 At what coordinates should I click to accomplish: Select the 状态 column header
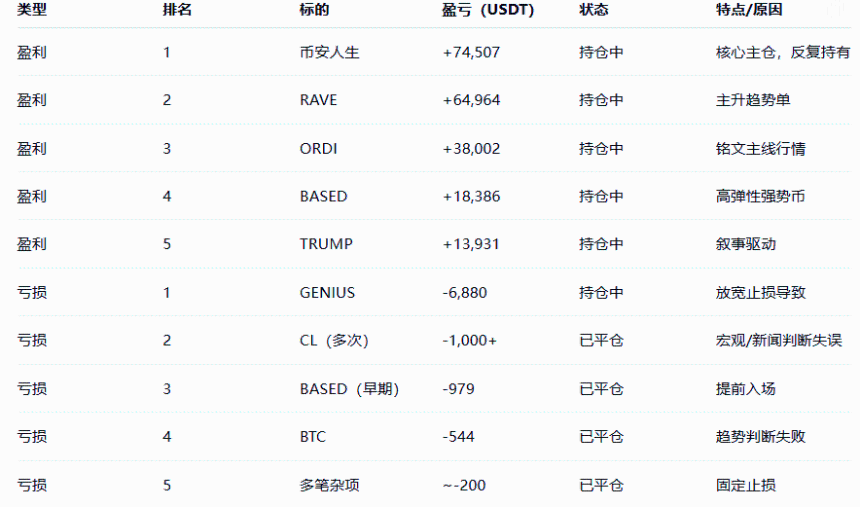[593, 11]
